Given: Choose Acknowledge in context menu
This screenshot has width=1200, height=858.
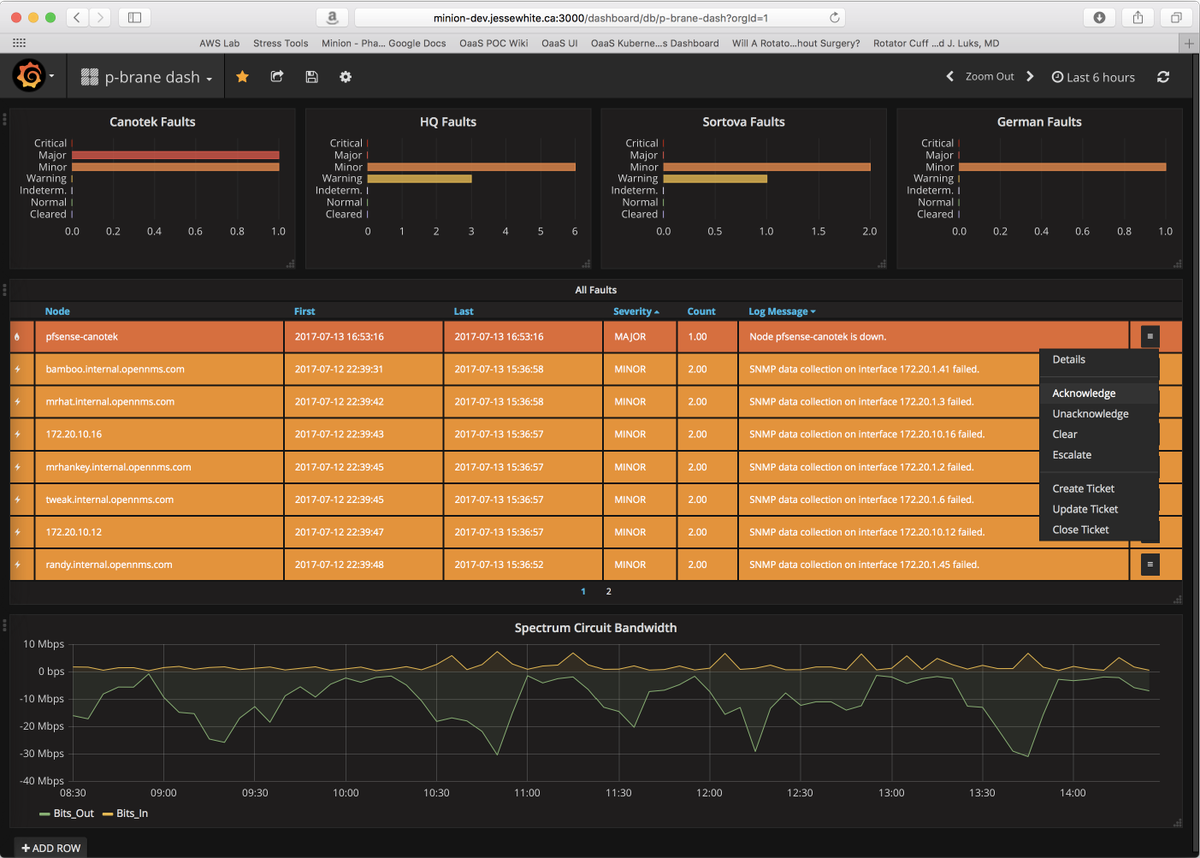Looking at the screenshot, I should tap(1099, 394).
